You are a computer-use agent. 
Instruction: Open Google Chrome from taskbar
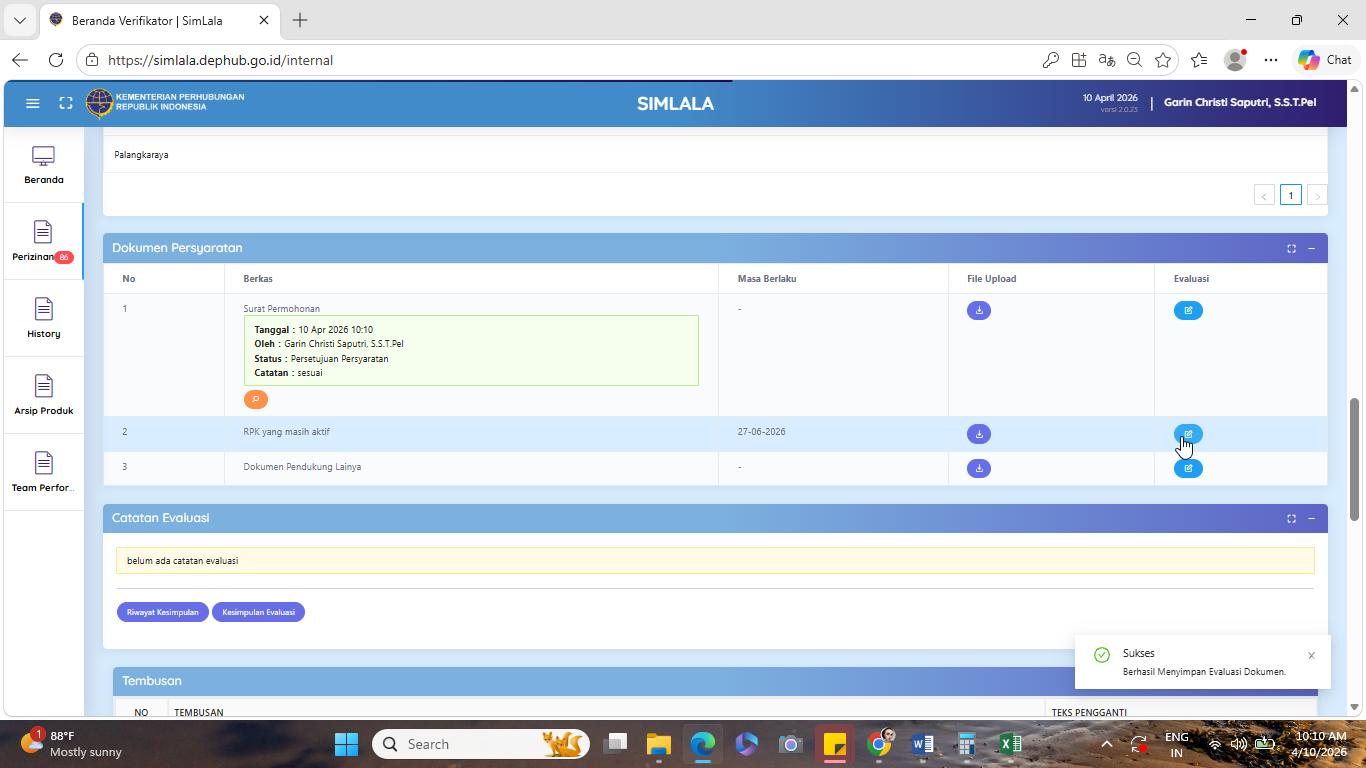coord(879,744)
